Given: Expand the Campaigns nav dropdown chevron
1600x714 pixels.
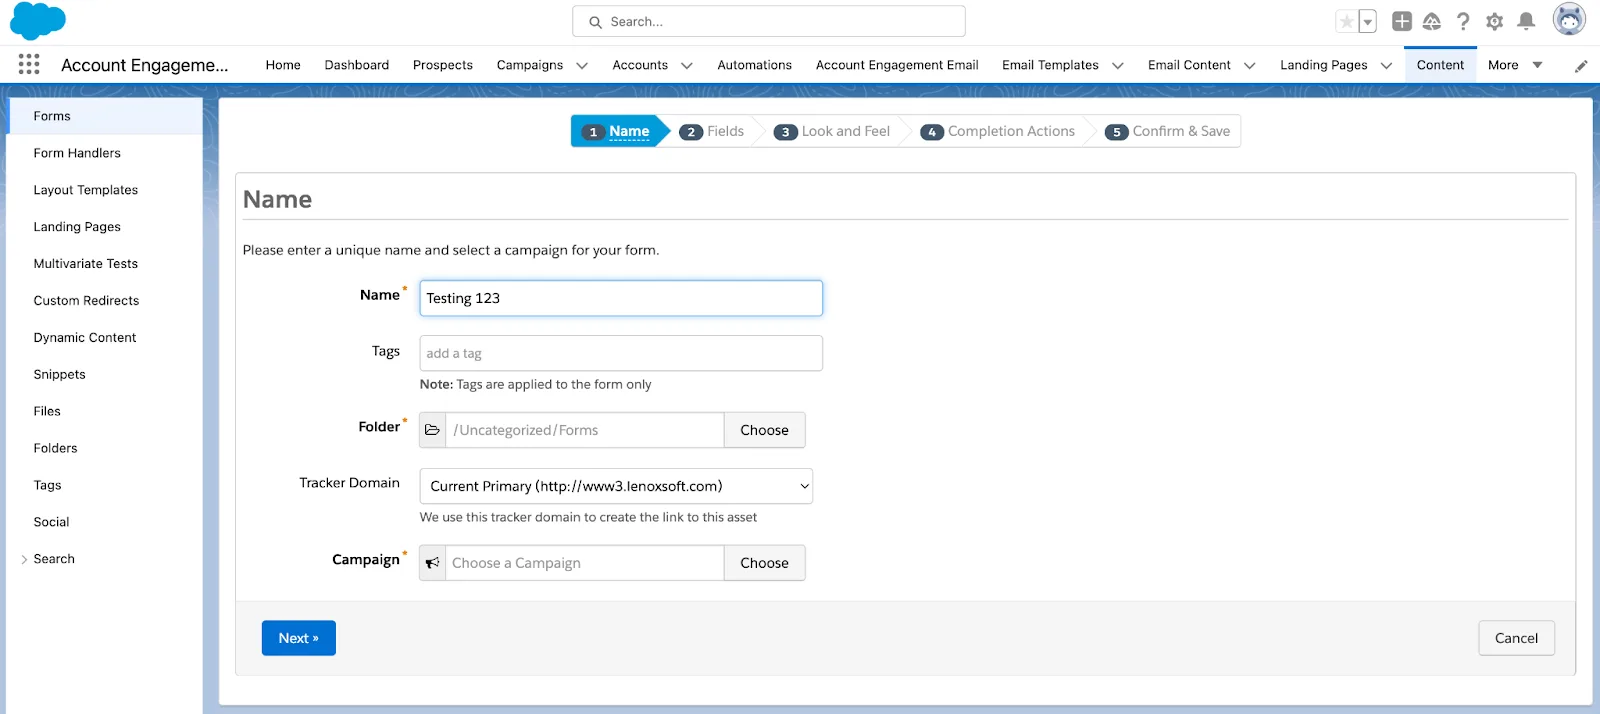Looking at the screenshot, I should click(x=582, y=66).
